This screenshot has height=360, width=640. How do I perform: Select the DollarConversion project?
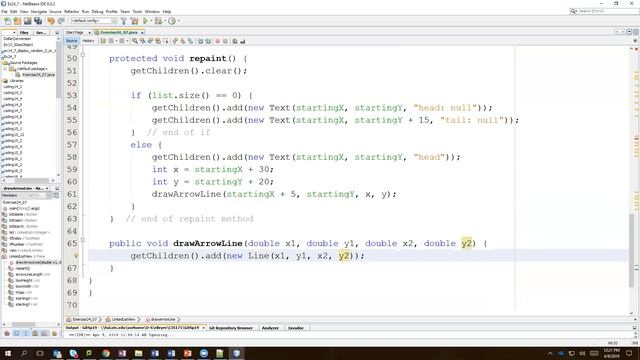pyautogui.click(x=17, y=39)
